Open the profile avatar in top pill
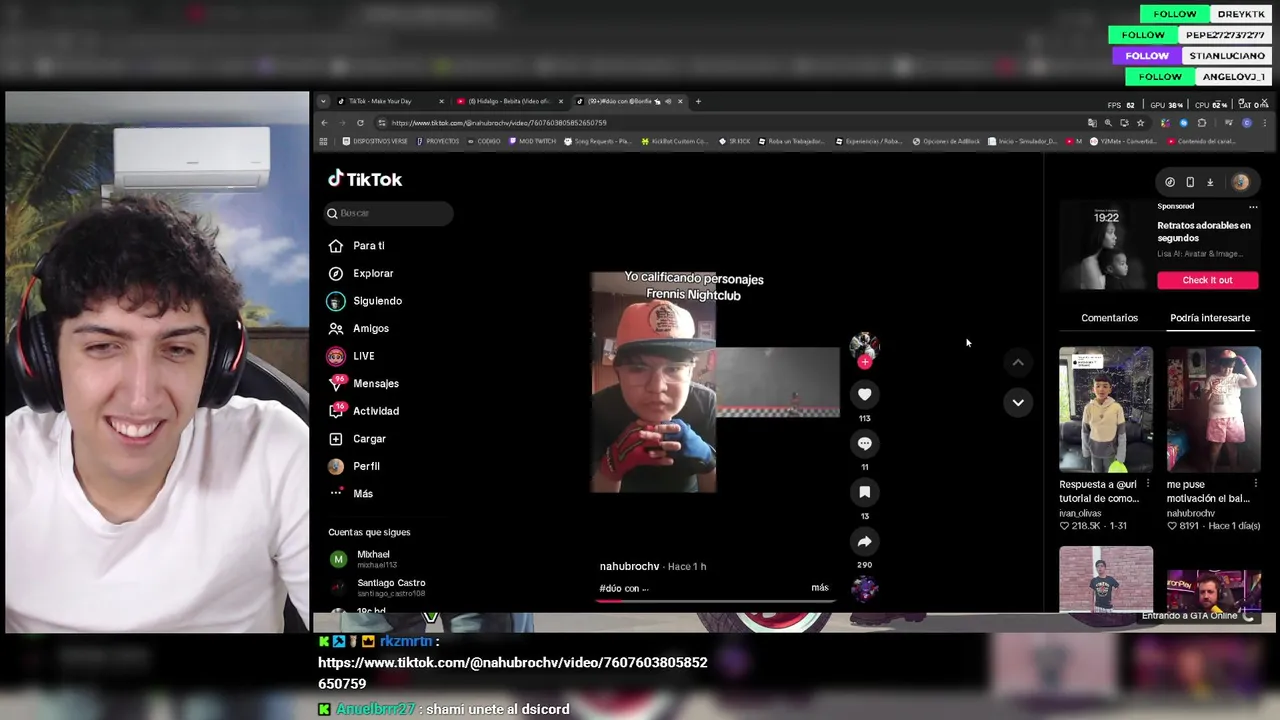 point(1241,182)
